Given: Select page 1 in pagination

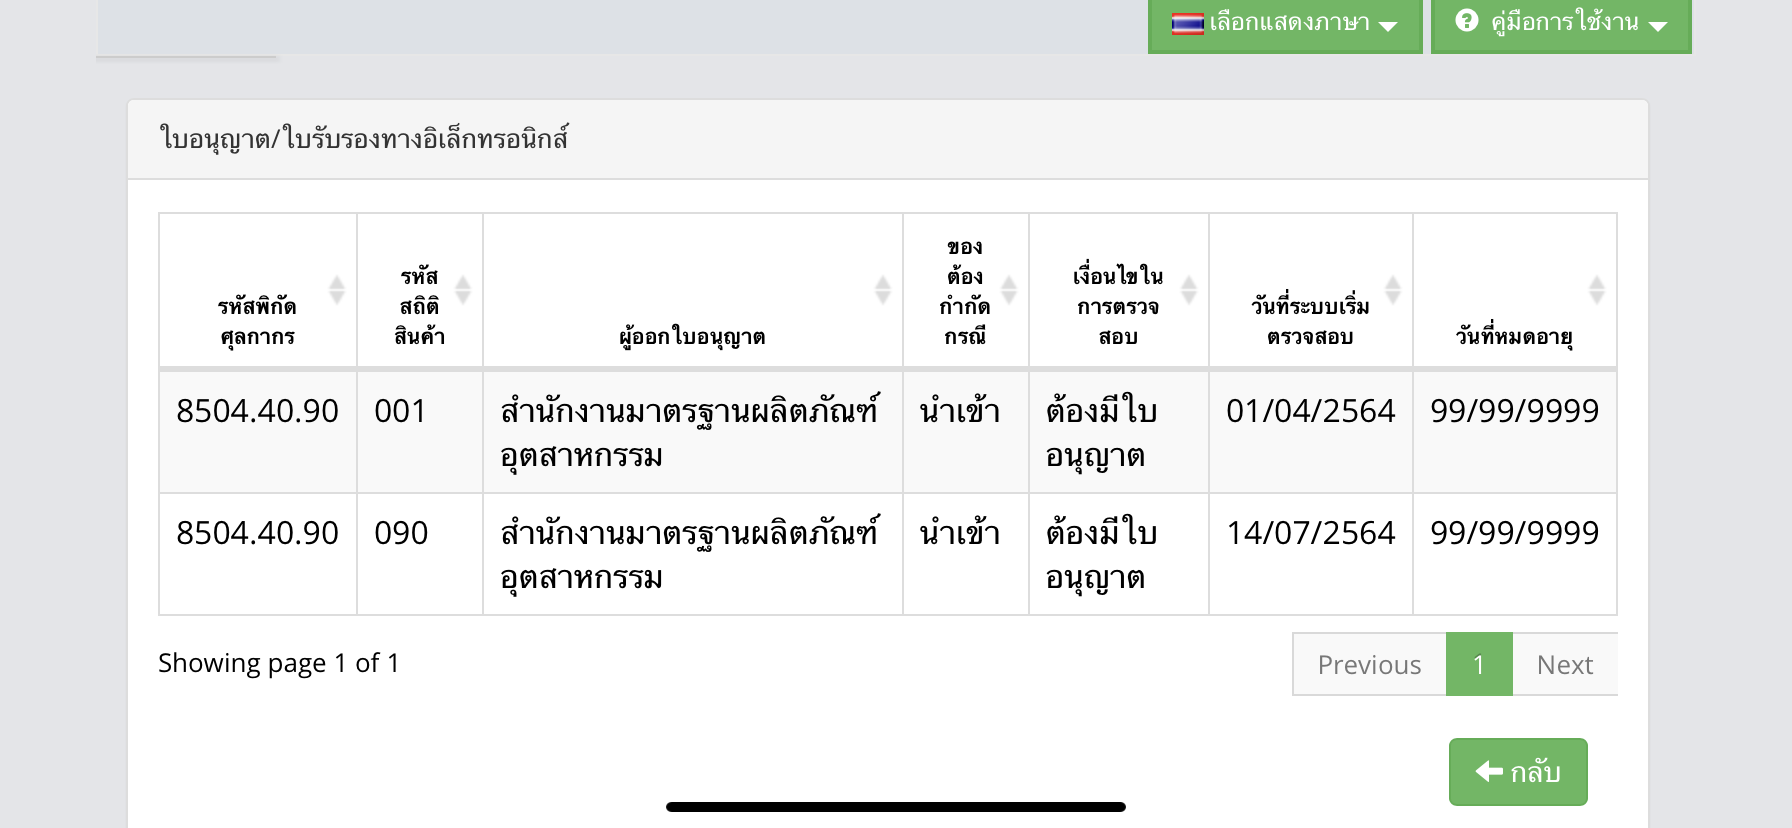Looking at the screenshot, I should 1479,664.
